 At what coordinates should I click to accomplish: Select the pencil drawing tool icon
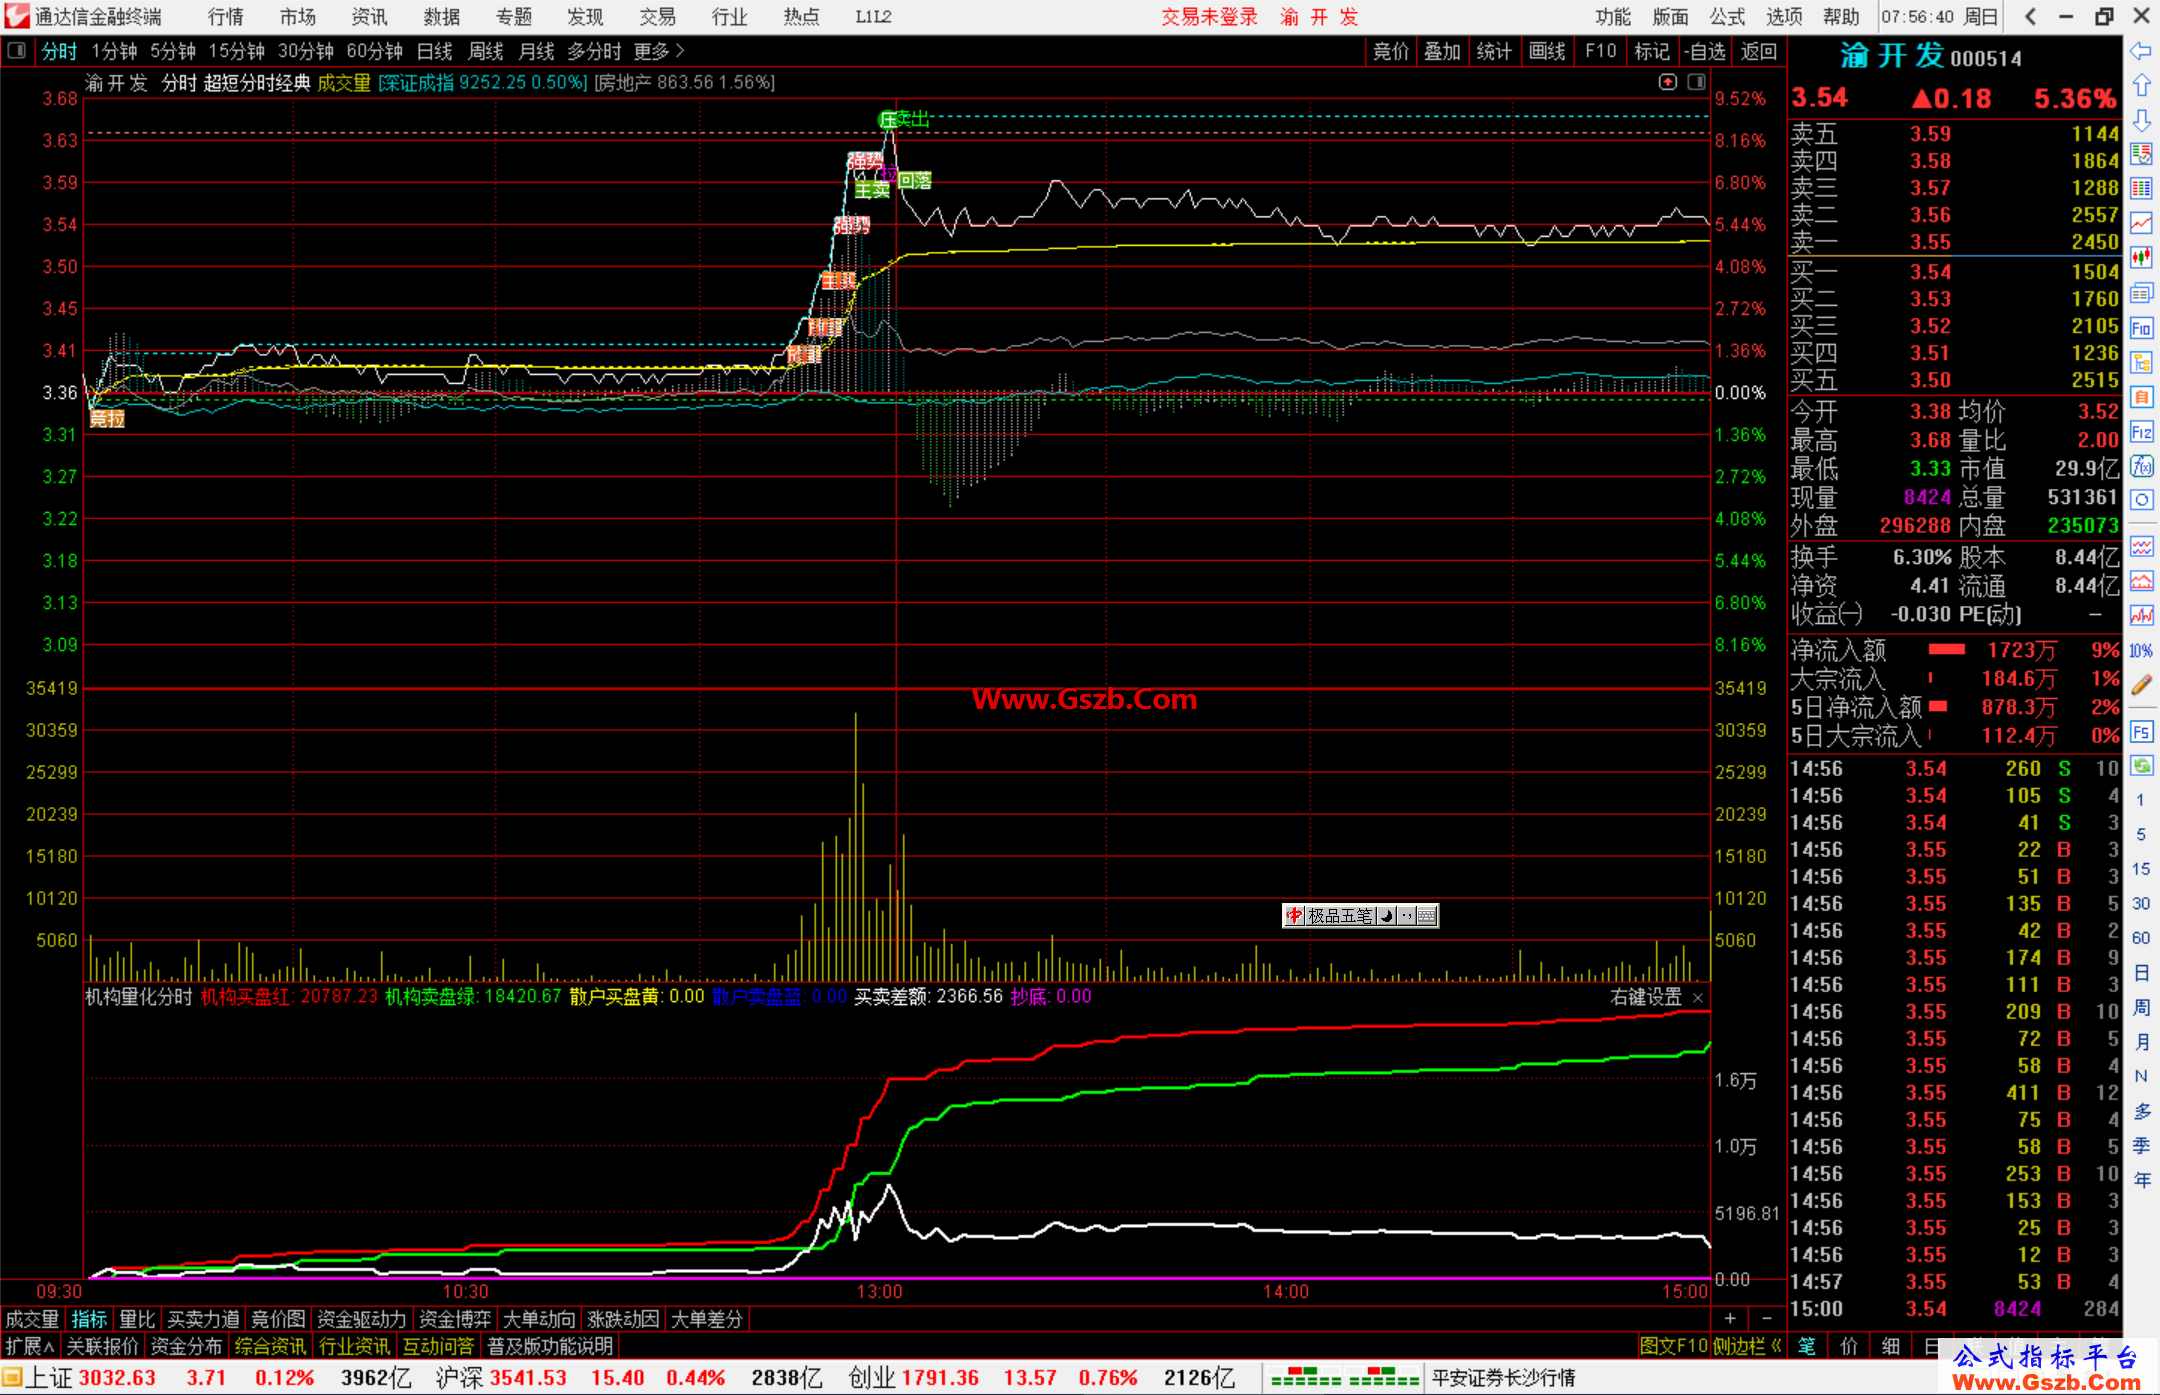click(2141, 685)
